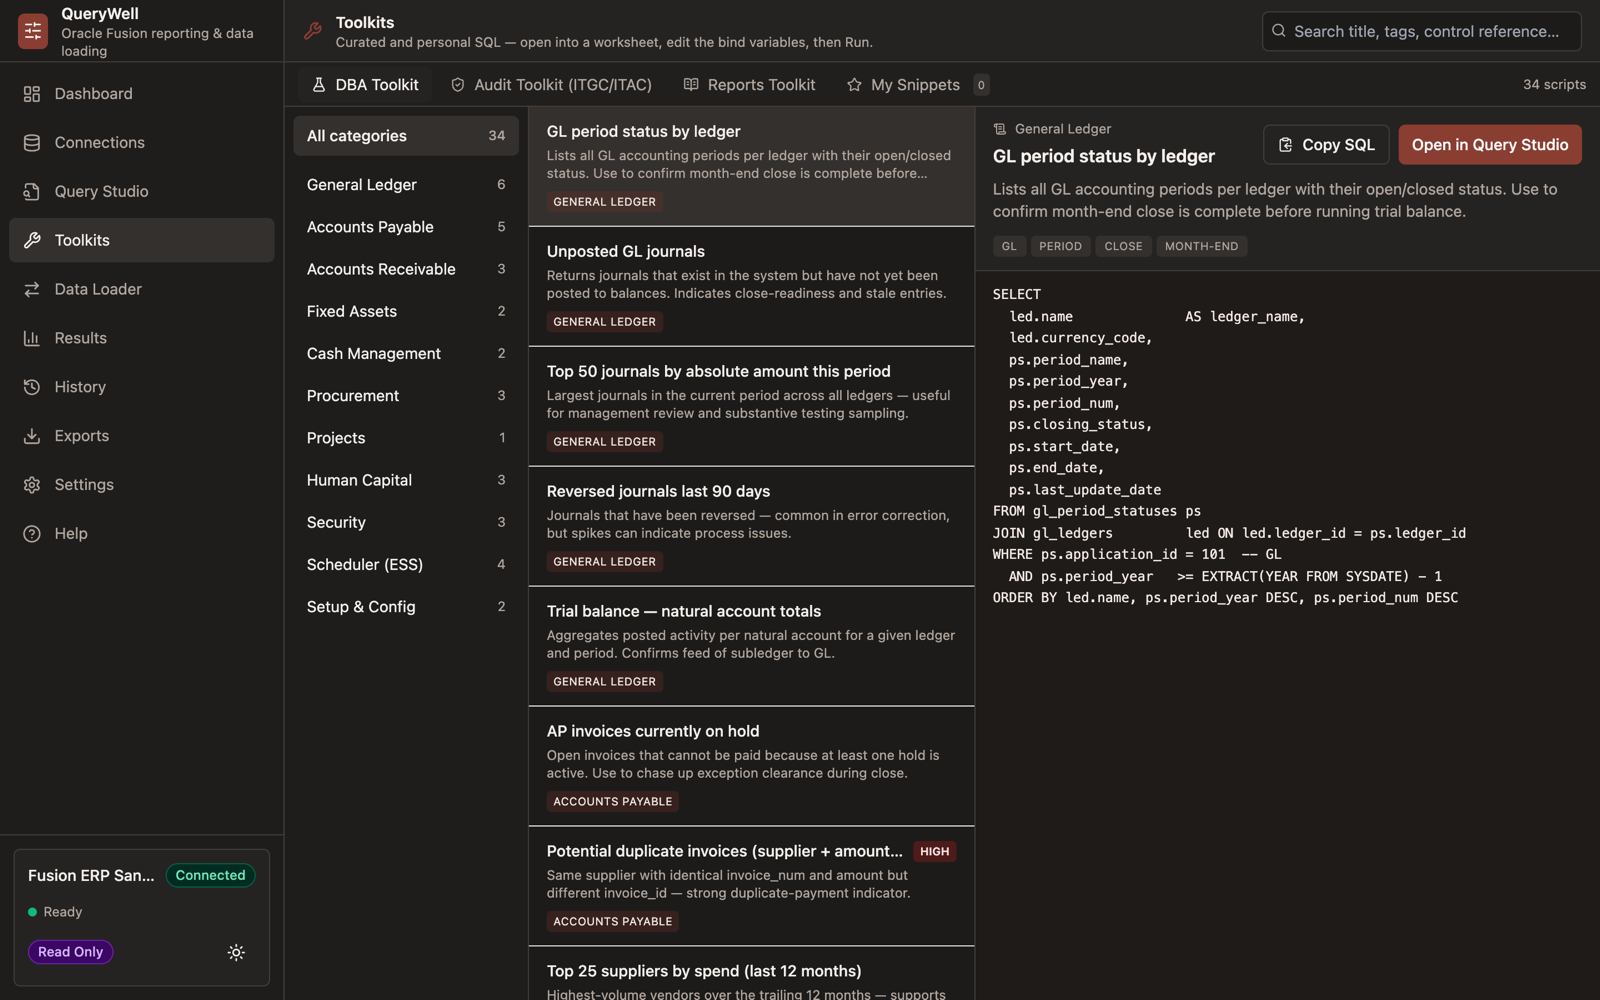This screenshot has height=1000, width=1600.
Task: Filter by Setup & Config category
Action: tap(406, 607)
